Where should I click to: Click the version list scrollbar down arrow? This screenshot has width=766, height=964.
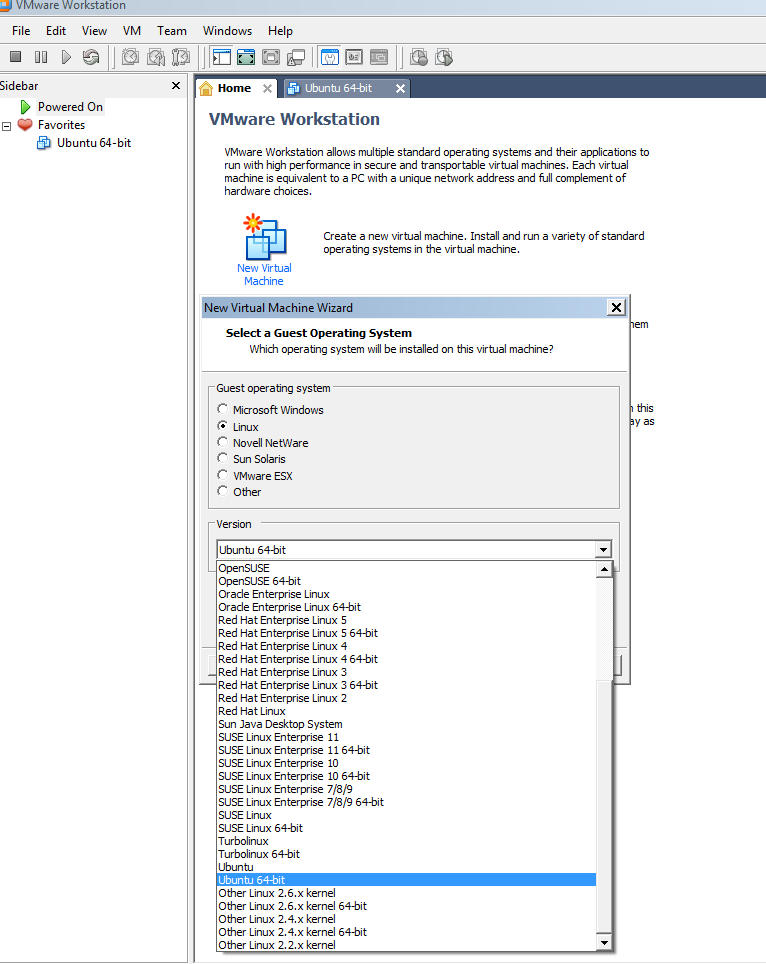[x=604, y=943]
